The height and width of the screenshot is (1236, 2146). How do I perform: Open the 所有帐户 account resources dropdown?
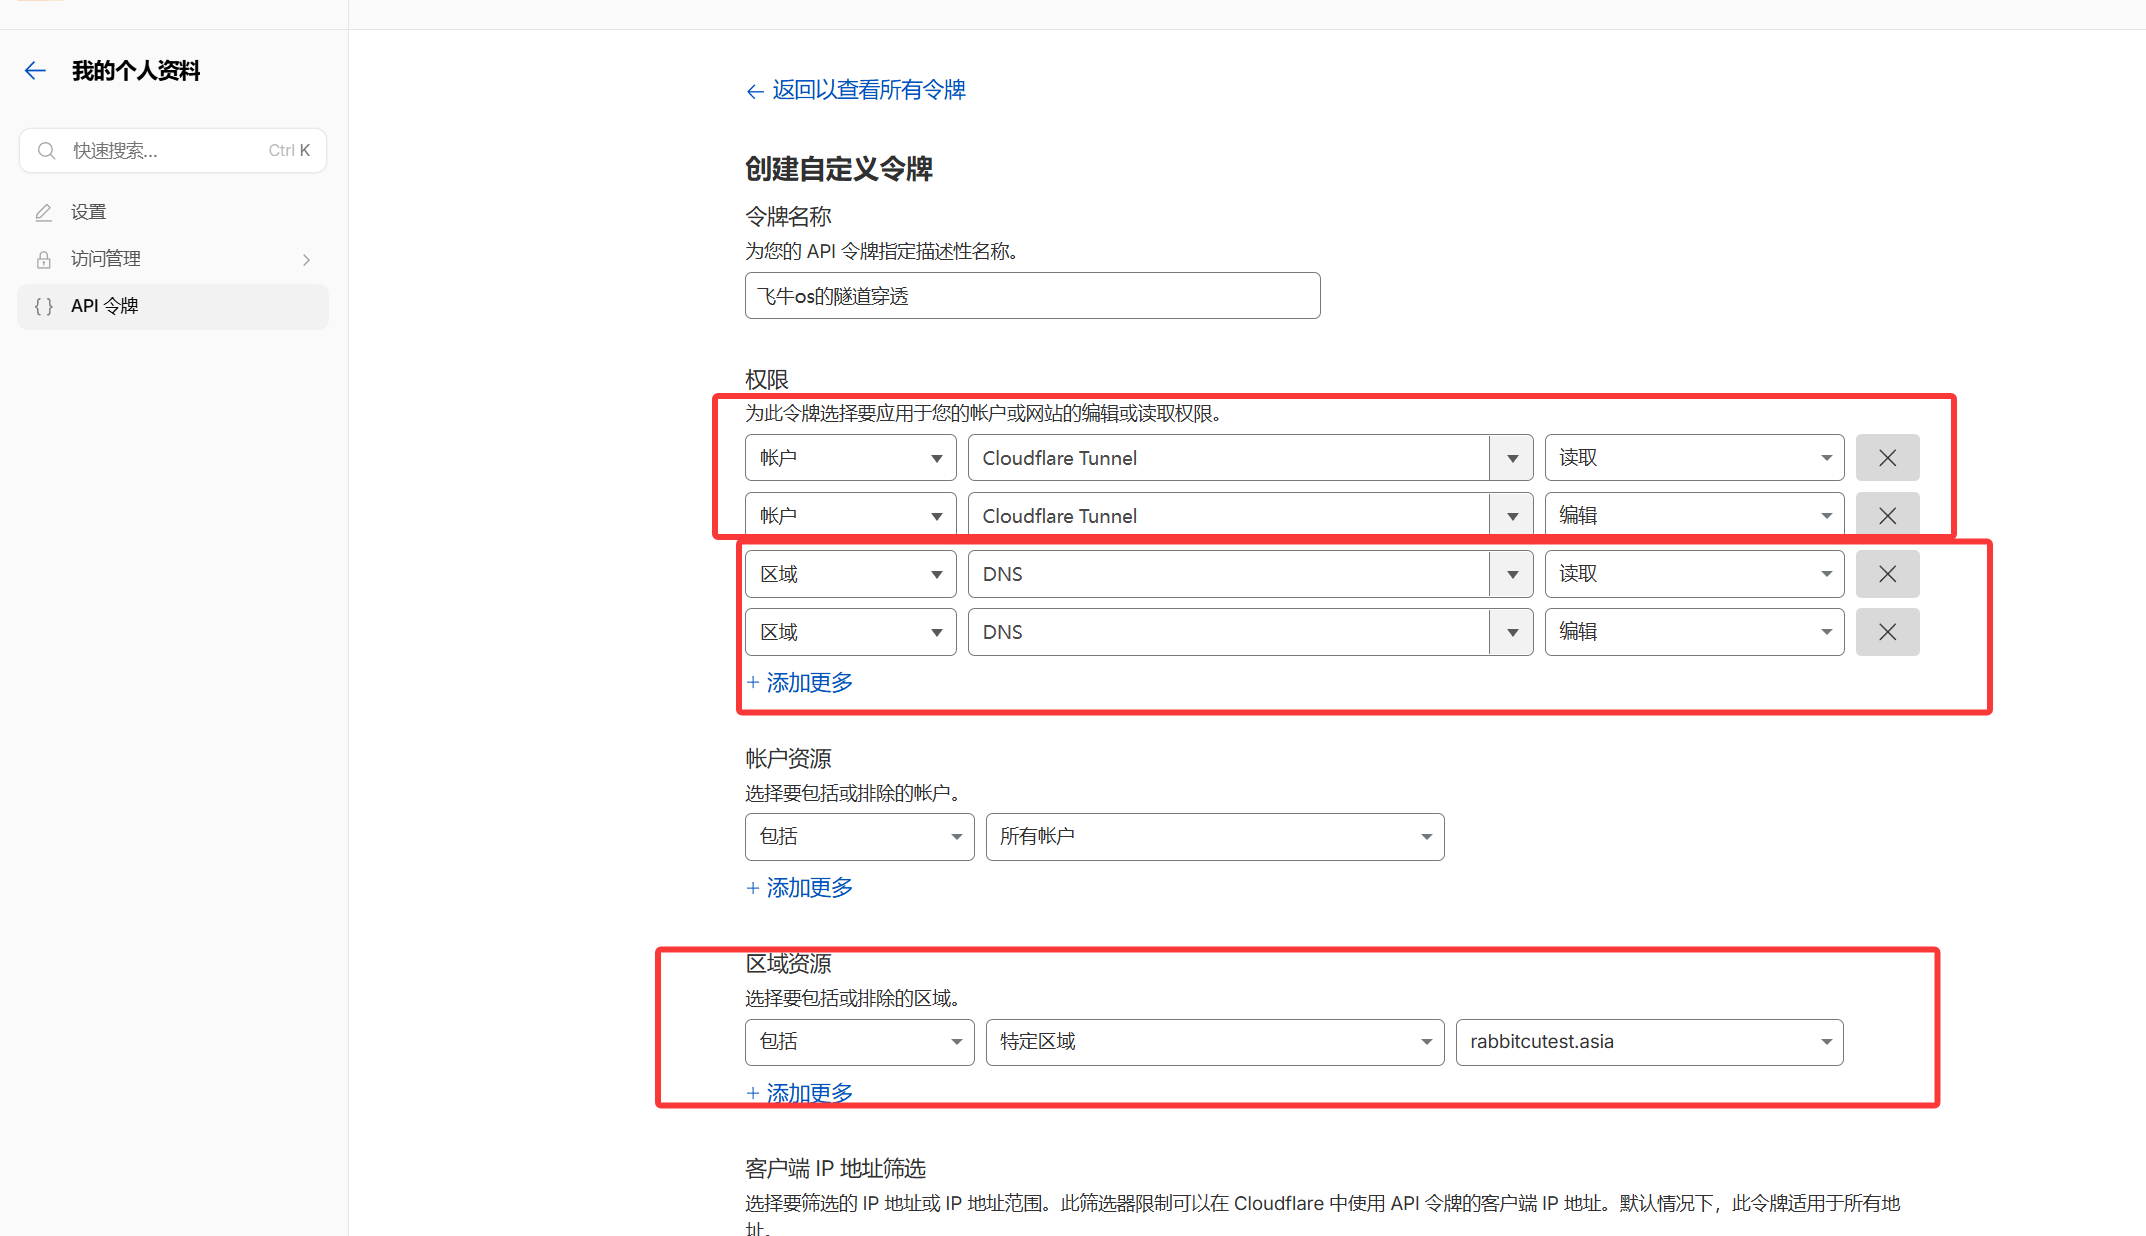(x=1214, y=837)
